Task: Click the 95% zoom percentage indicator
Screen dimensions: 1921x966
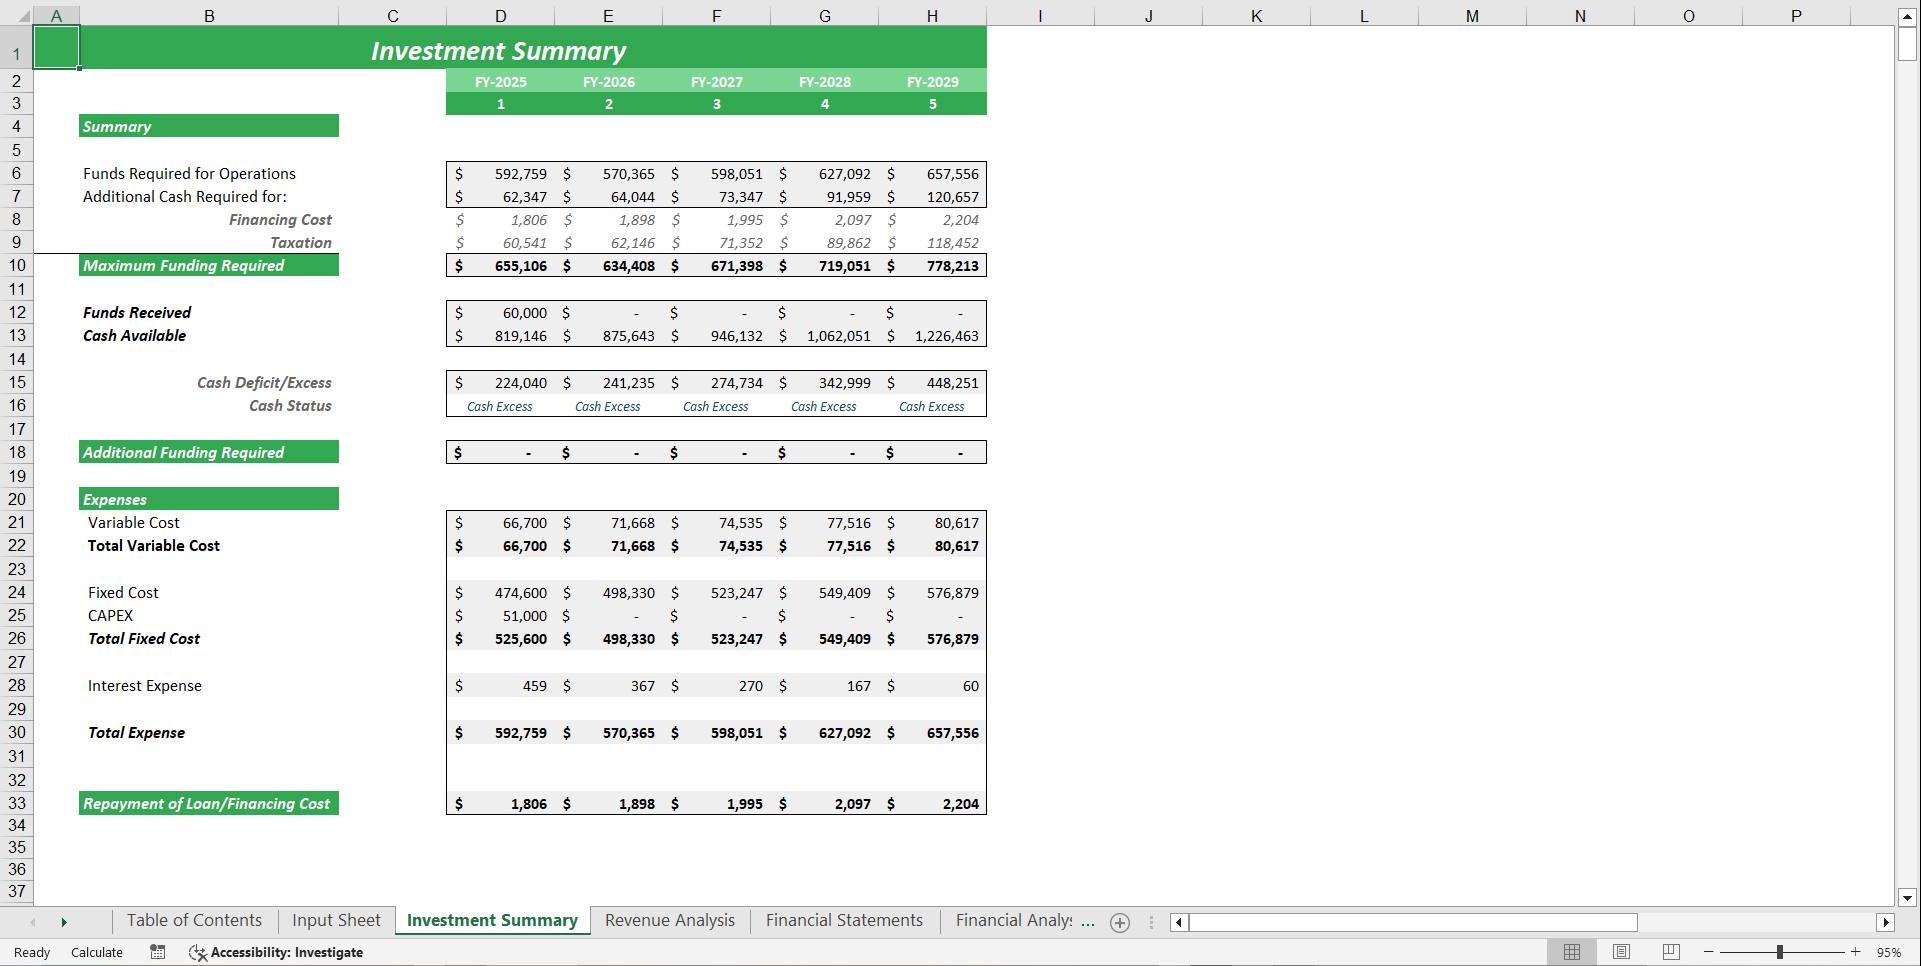Action: (x=1891, y=952)
